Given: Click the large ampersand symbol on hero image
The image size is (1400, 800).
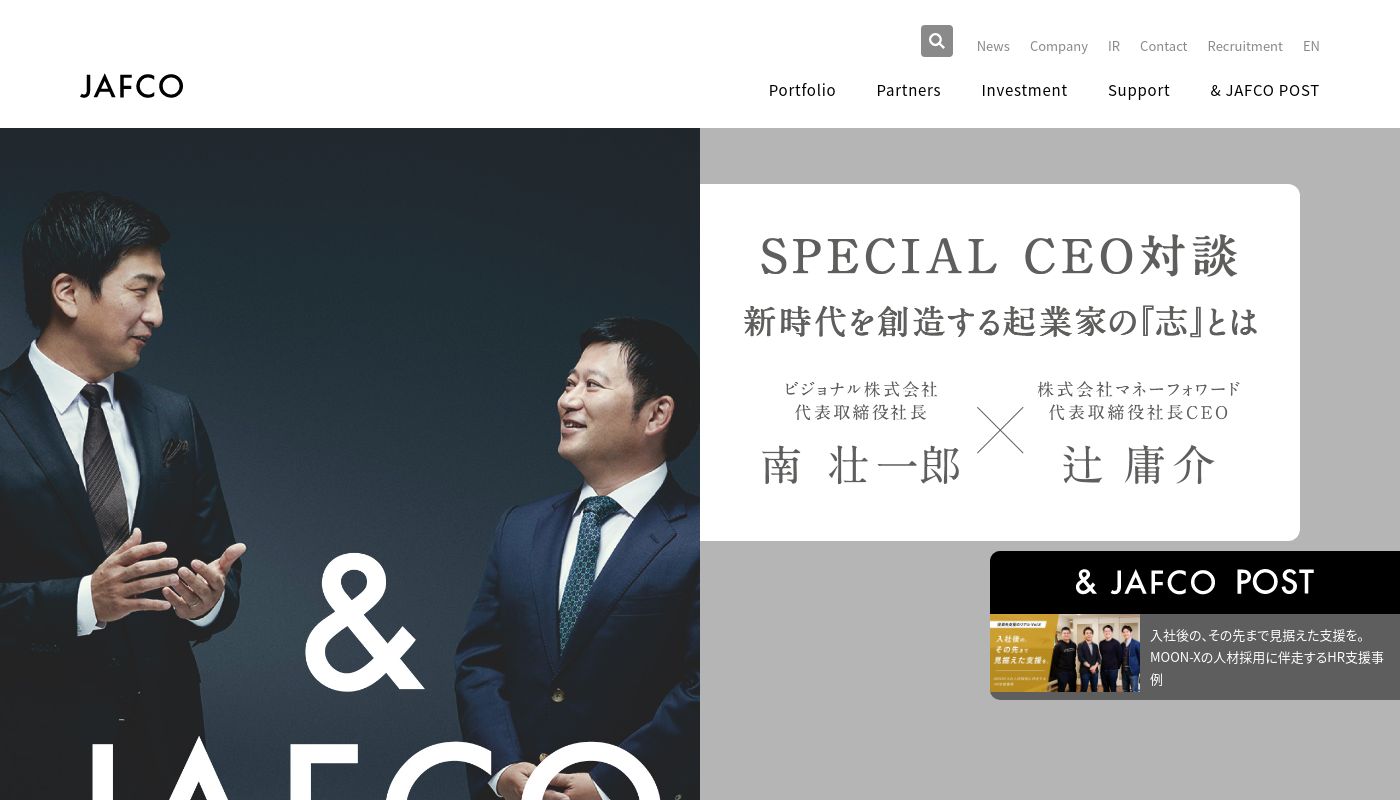Looking at the screenshot, I should pos(364,621).
